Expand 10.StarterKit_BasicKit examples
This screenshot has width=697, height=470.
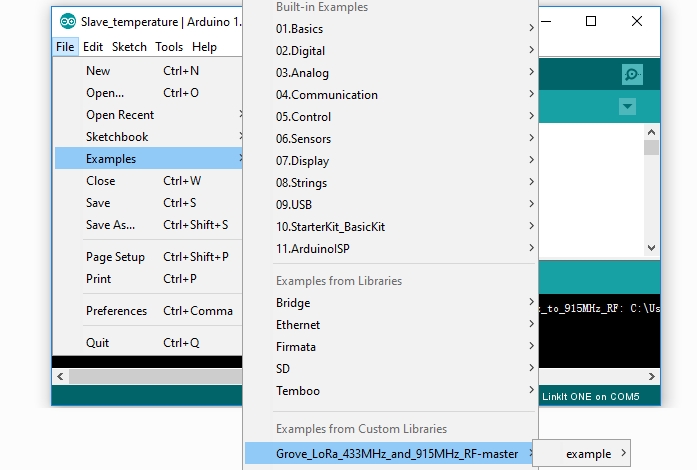point(330,227)
